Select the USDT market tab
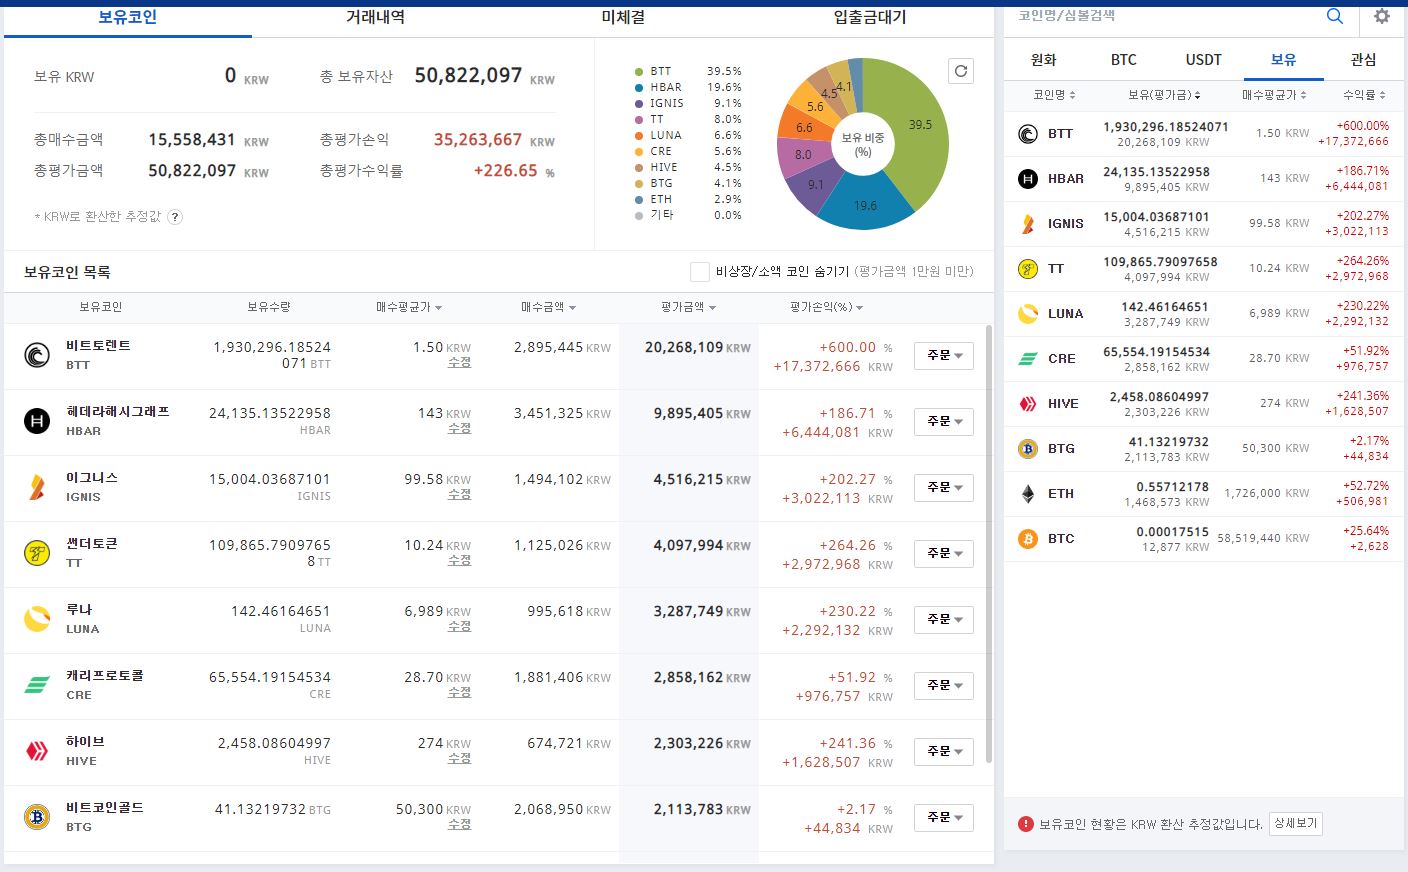Image resolution: width=1408 pixels, height=872 pixels. click(1204, 60)
